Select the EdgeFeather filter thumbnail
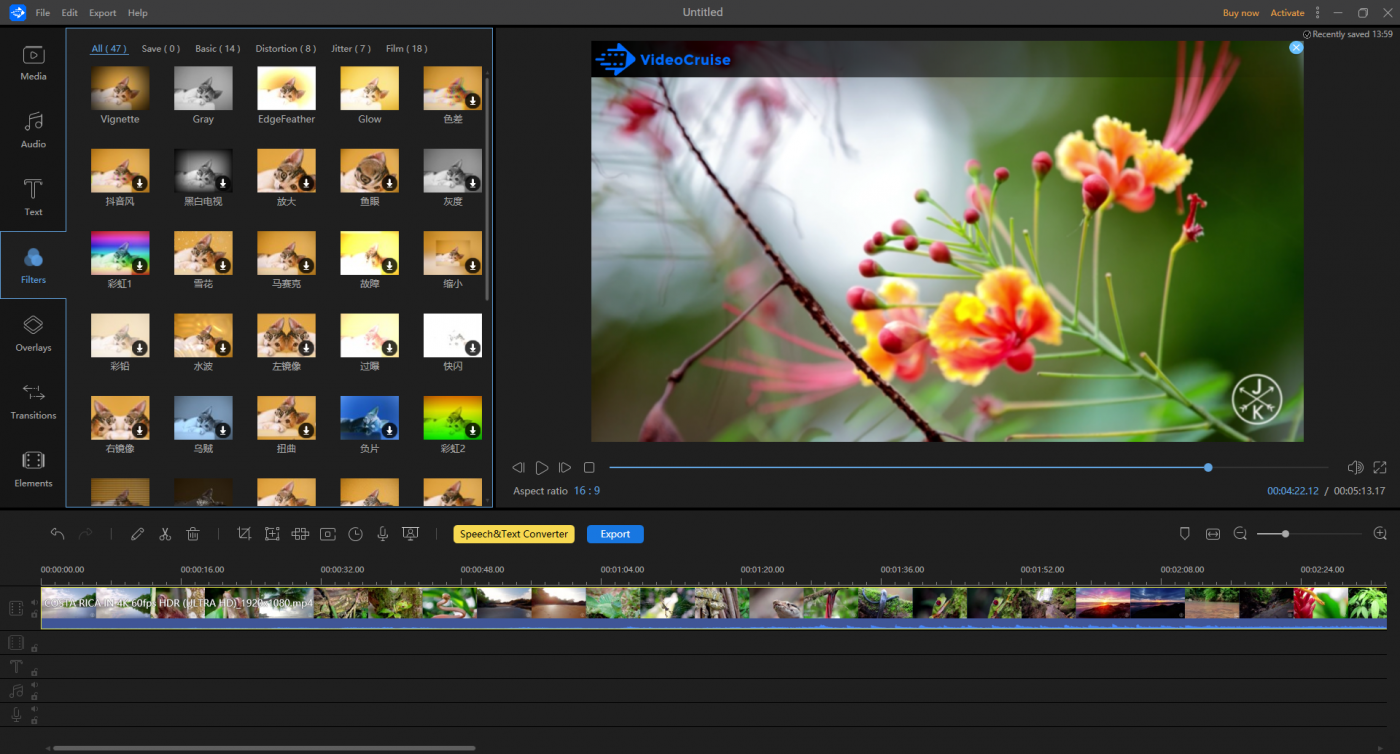 pos(286,88)
